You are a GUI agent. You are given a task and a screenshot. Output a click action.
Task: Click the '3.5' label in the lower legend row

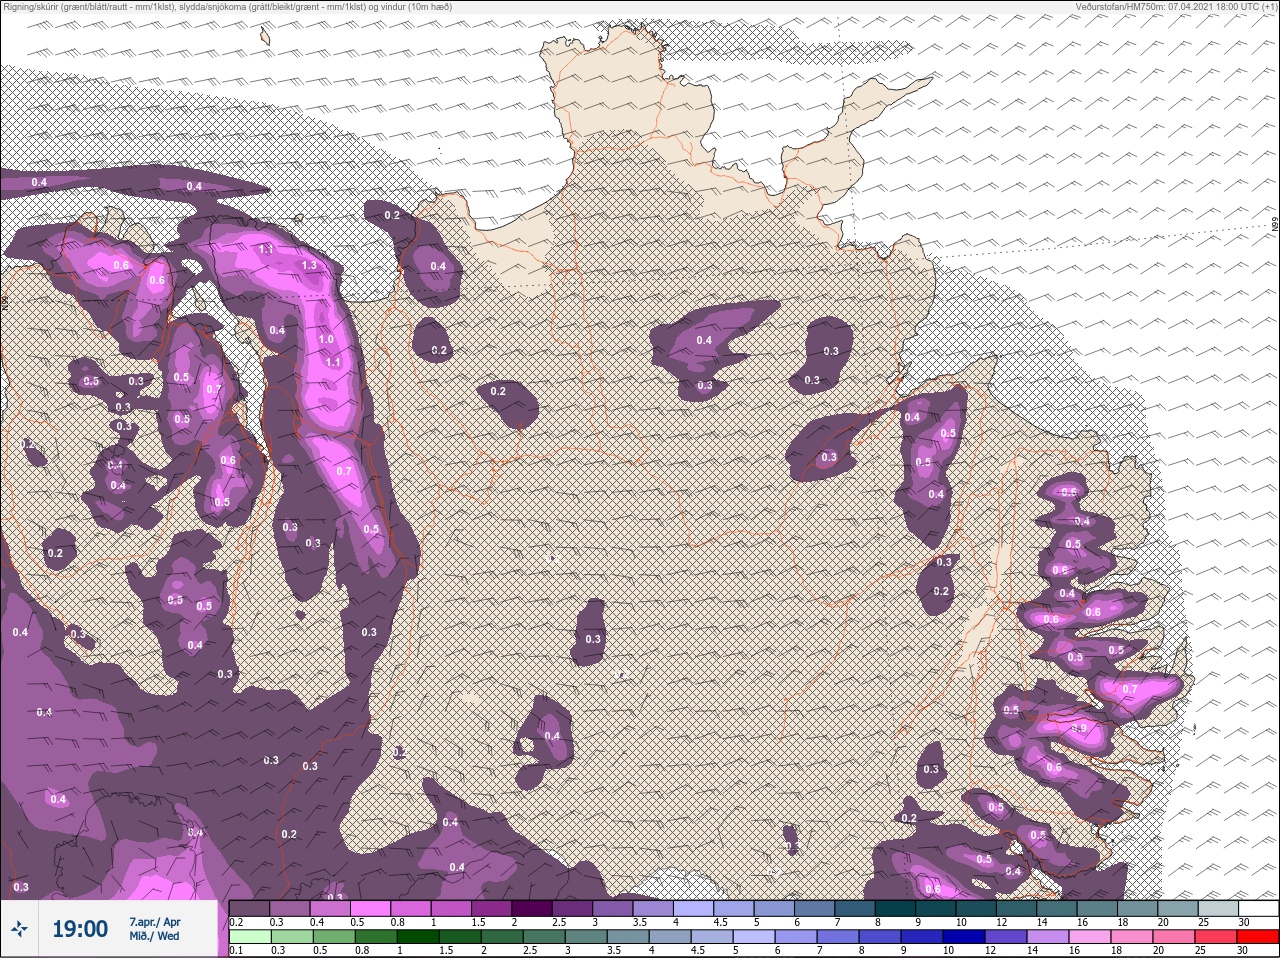pyautogui.click(x=612, y=951)
